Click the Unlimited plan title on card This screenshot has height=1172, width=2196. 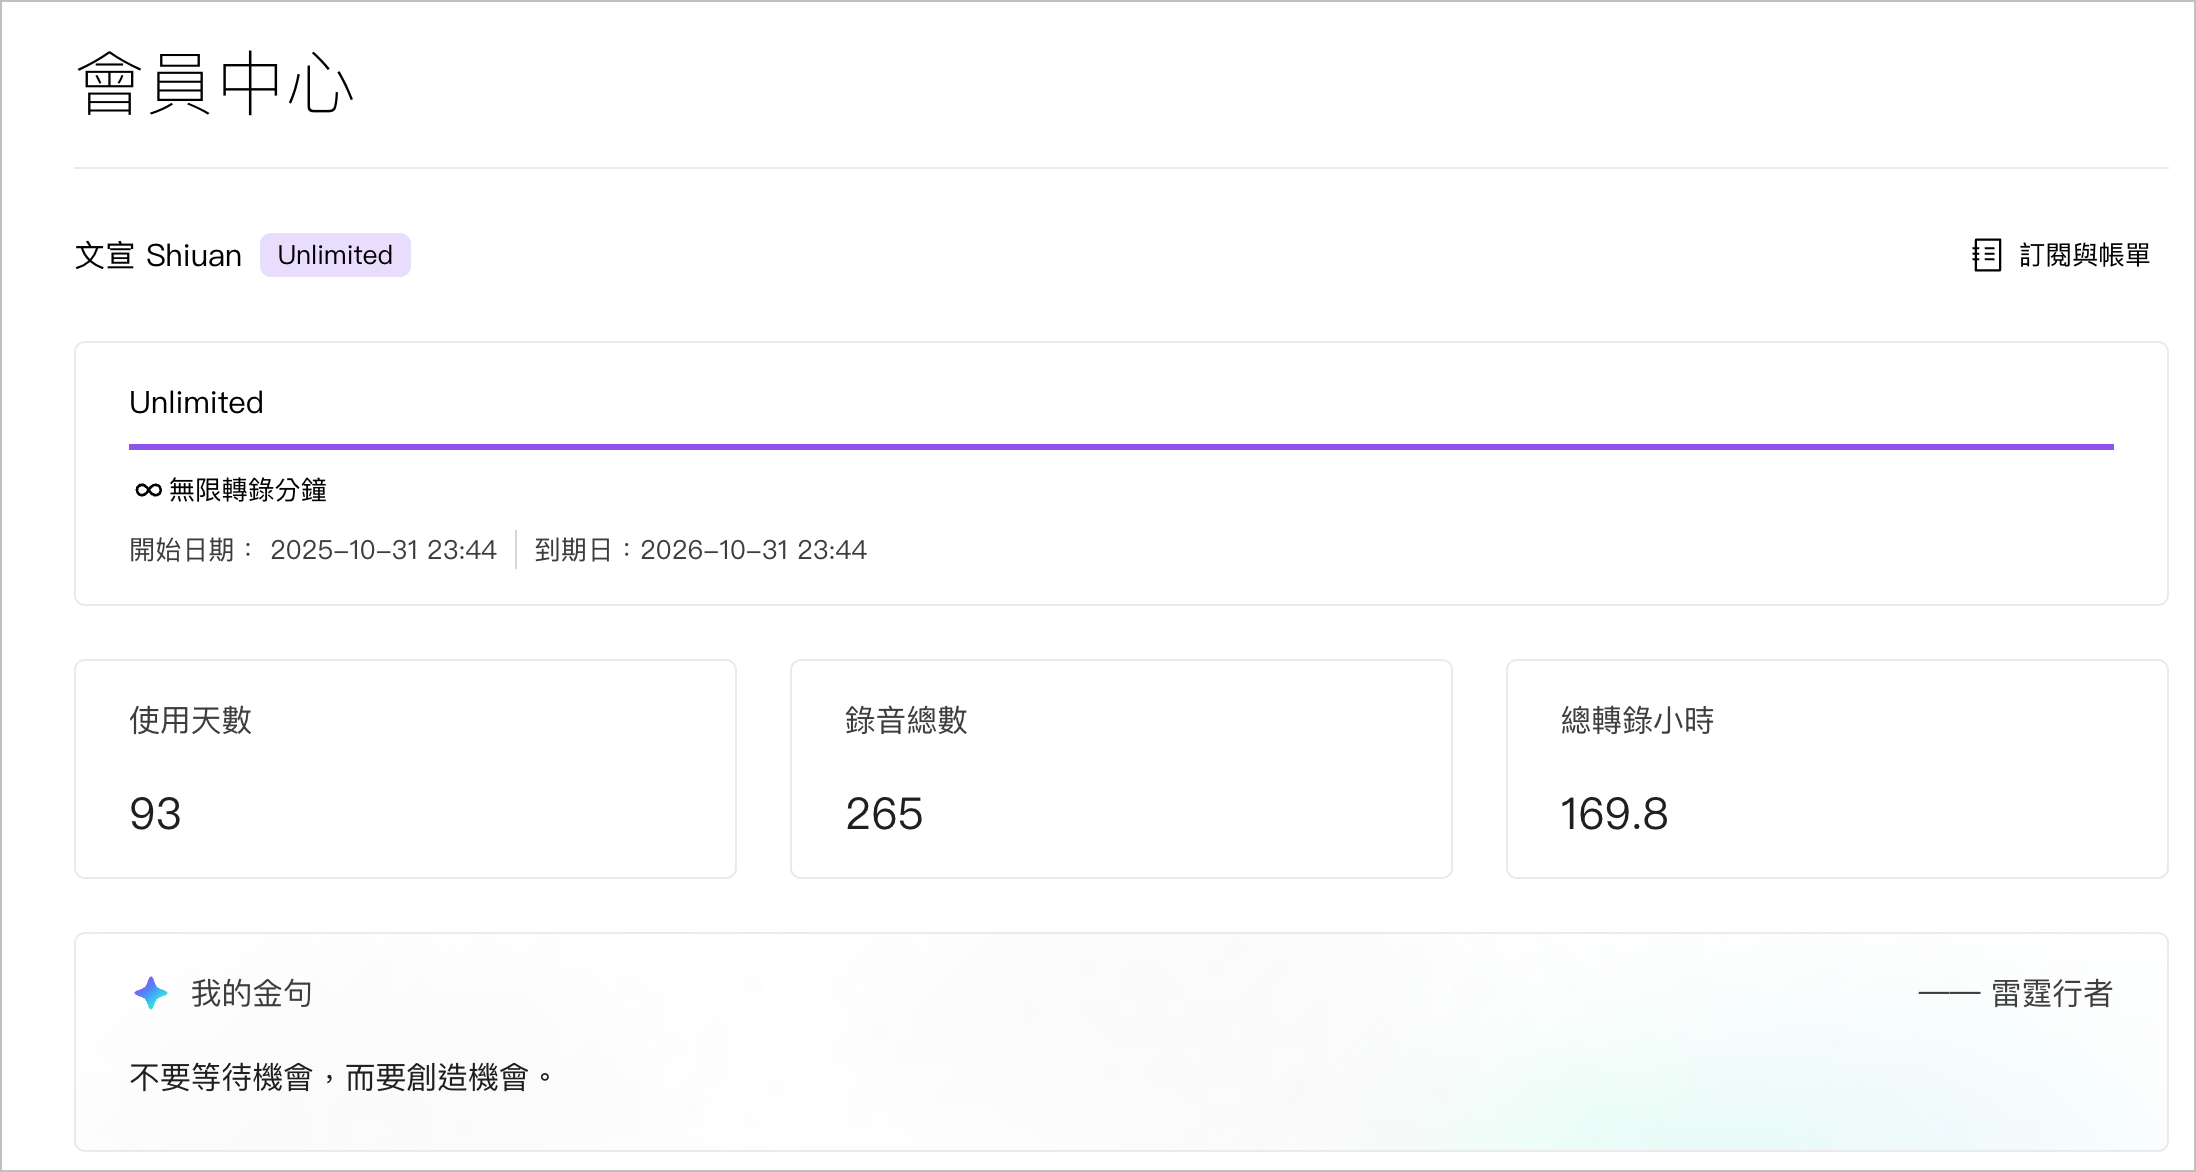click(x=195, y=402)
